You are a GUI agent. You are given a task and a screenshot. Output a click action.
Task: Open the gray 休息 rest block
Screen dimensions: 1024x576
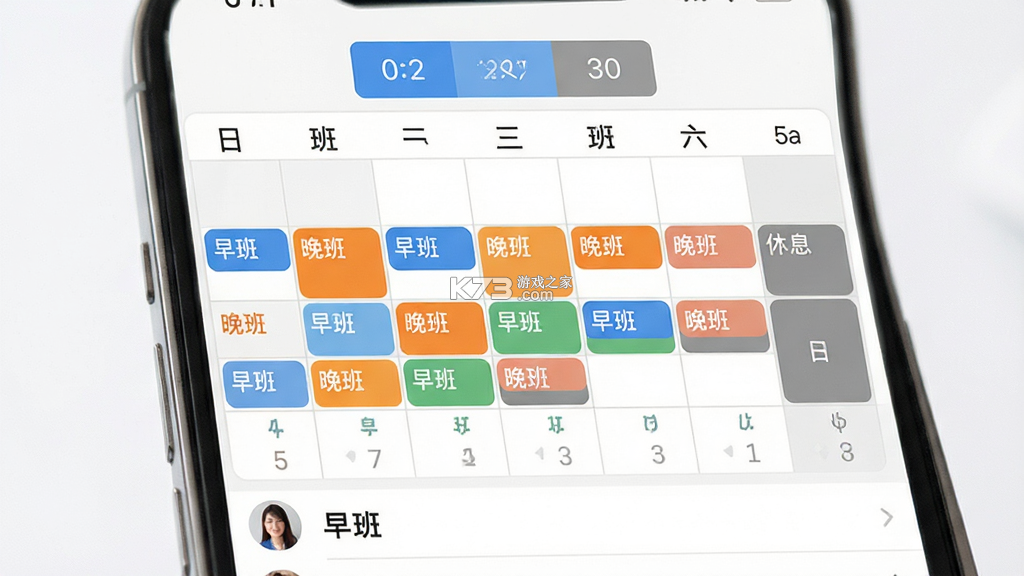coord(805,259)
